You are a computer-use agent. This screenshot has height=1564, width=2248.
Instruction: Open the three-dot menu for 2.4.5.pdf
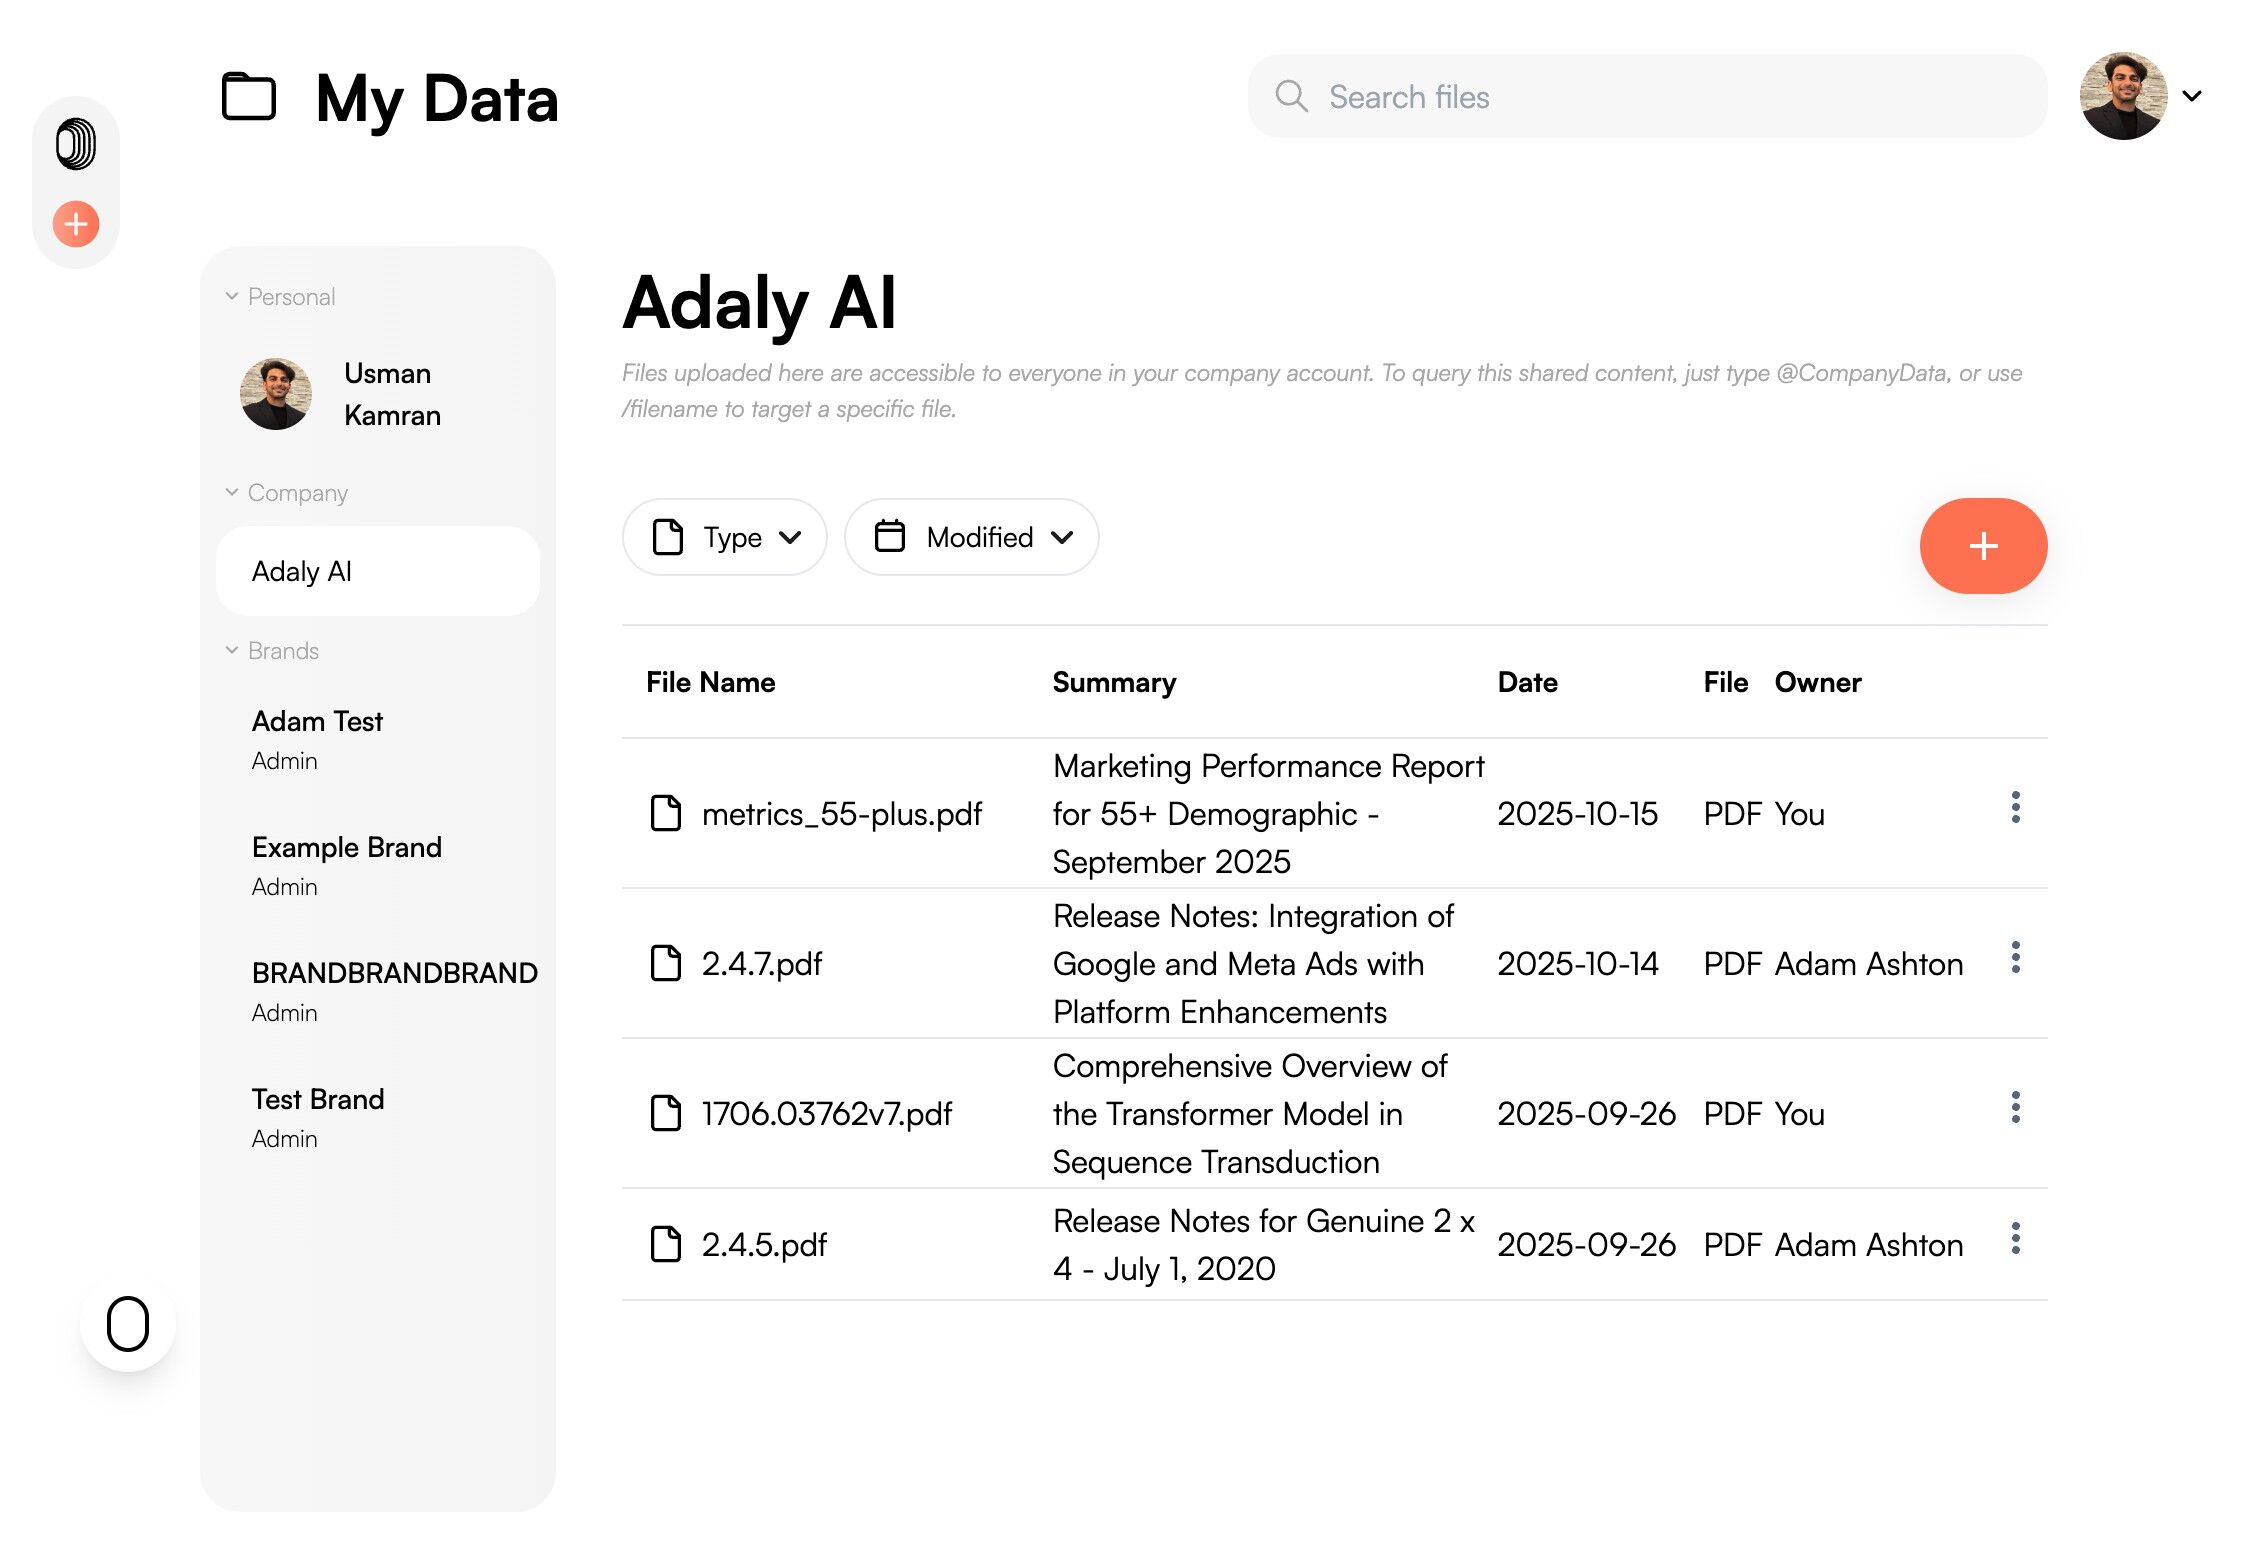coord(2015,1239)
